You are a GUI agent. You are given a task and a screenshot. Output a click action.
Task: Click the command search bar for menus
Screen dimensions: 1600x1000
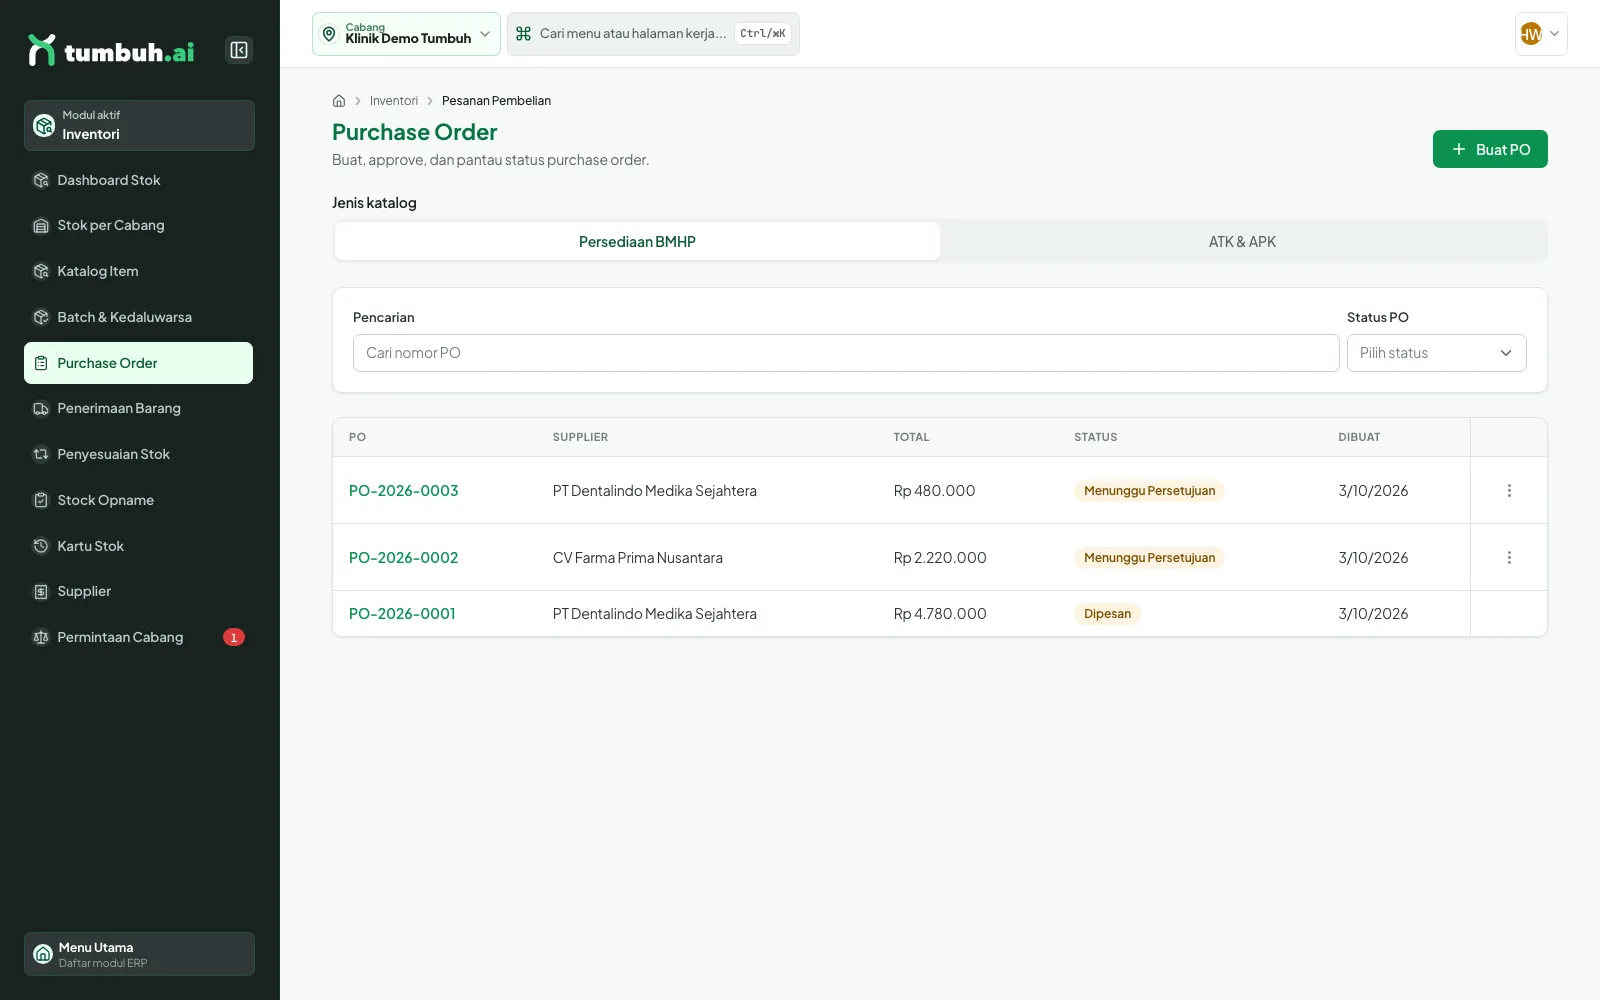(x=653, y=34)
